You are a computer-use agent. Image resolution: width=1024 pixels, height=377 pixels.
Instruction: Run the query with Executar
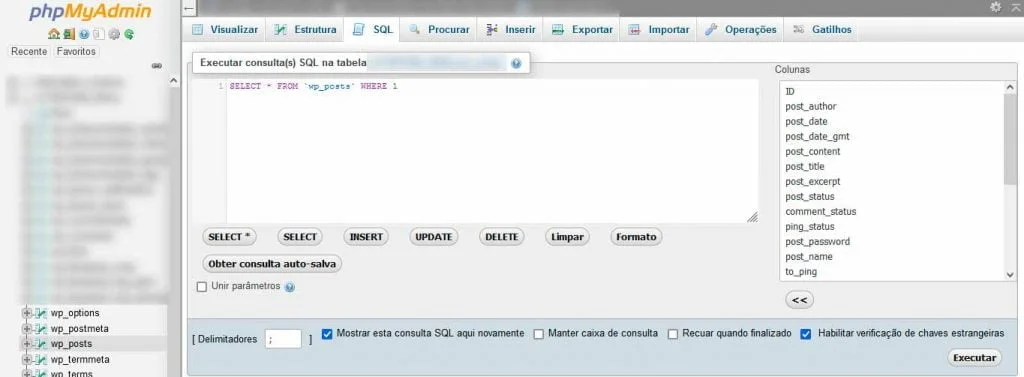tap(974, 357)
